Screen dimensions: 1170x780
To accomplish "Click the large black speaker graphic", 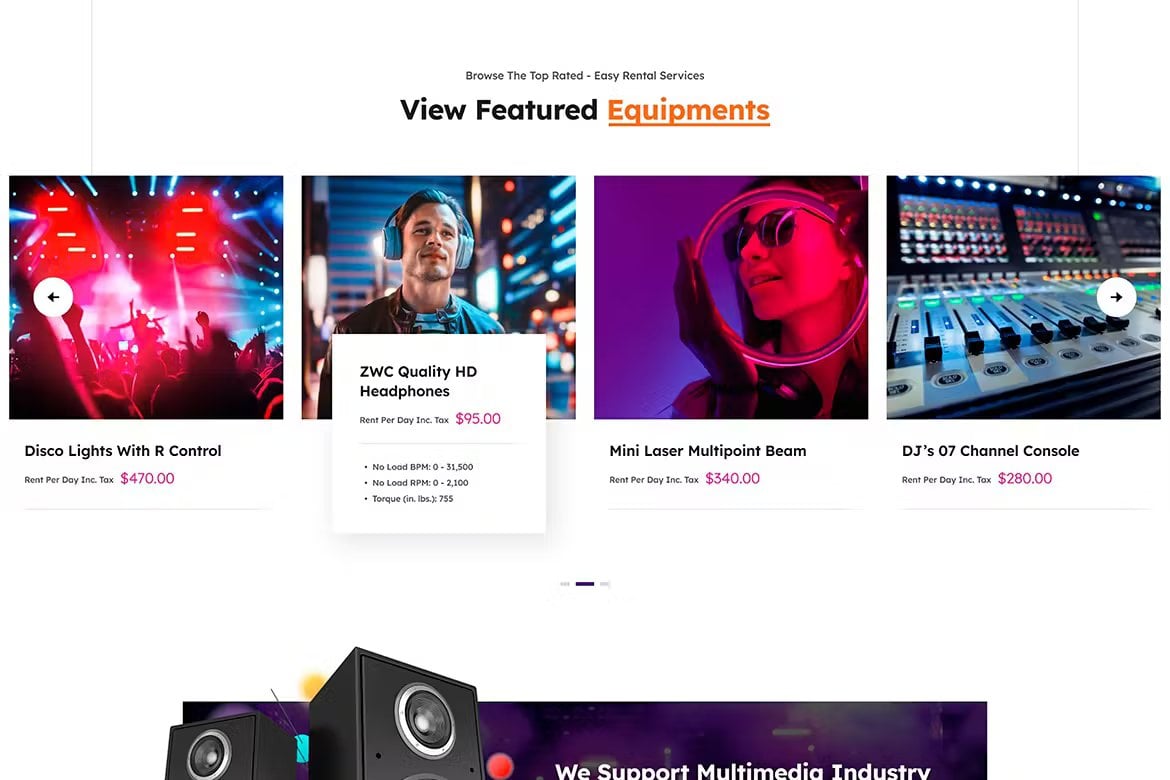I will (394, 715).
